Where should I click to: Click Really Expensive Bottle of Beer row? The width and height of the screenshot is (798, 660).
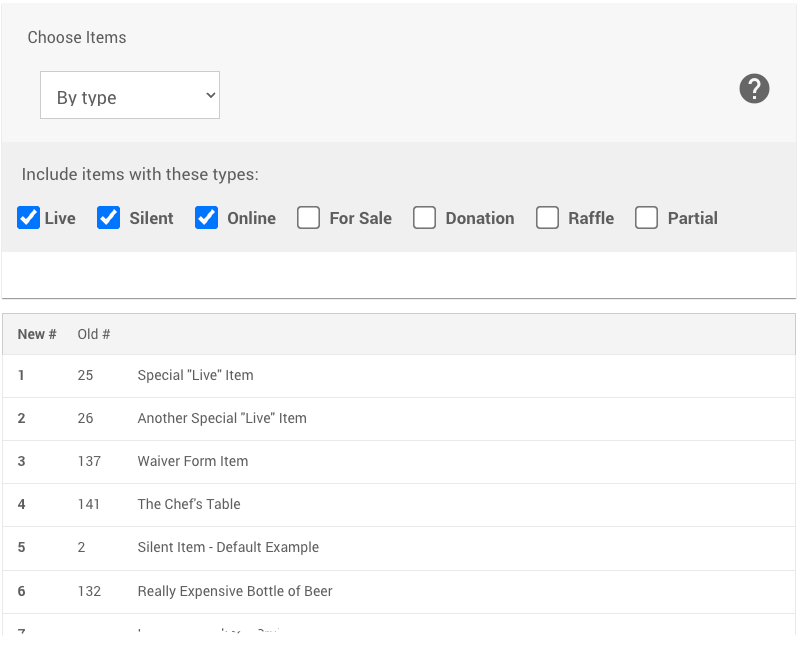coord(235,591)
